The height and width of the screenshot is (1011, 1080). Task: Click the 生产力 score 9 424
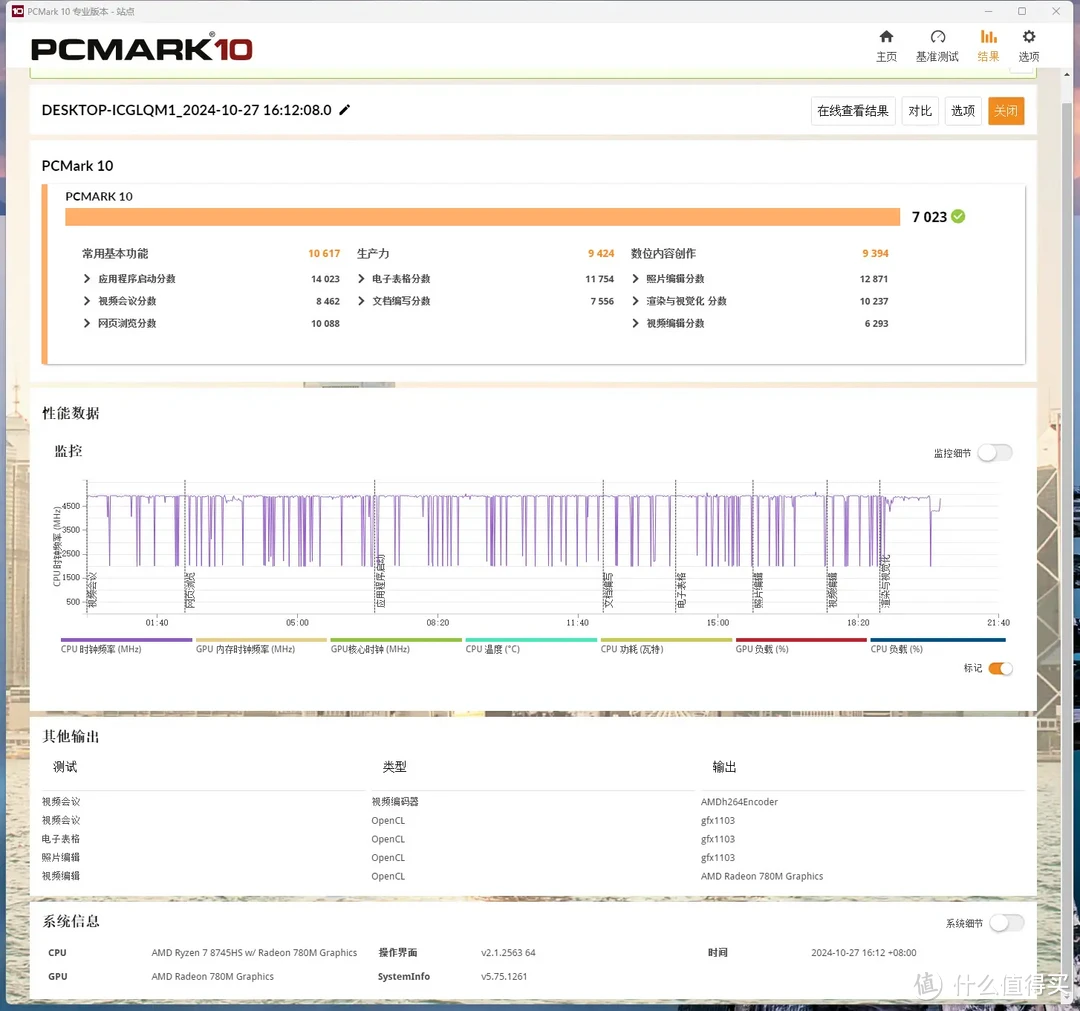601,253
